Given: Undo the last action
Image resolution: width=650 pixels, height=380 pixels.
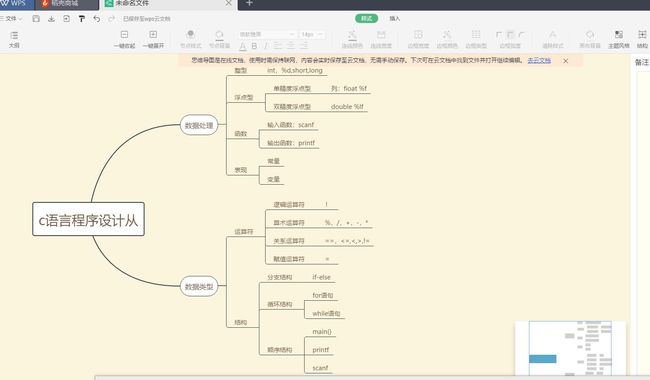Looking at the screenshot, I should point(97,19).
